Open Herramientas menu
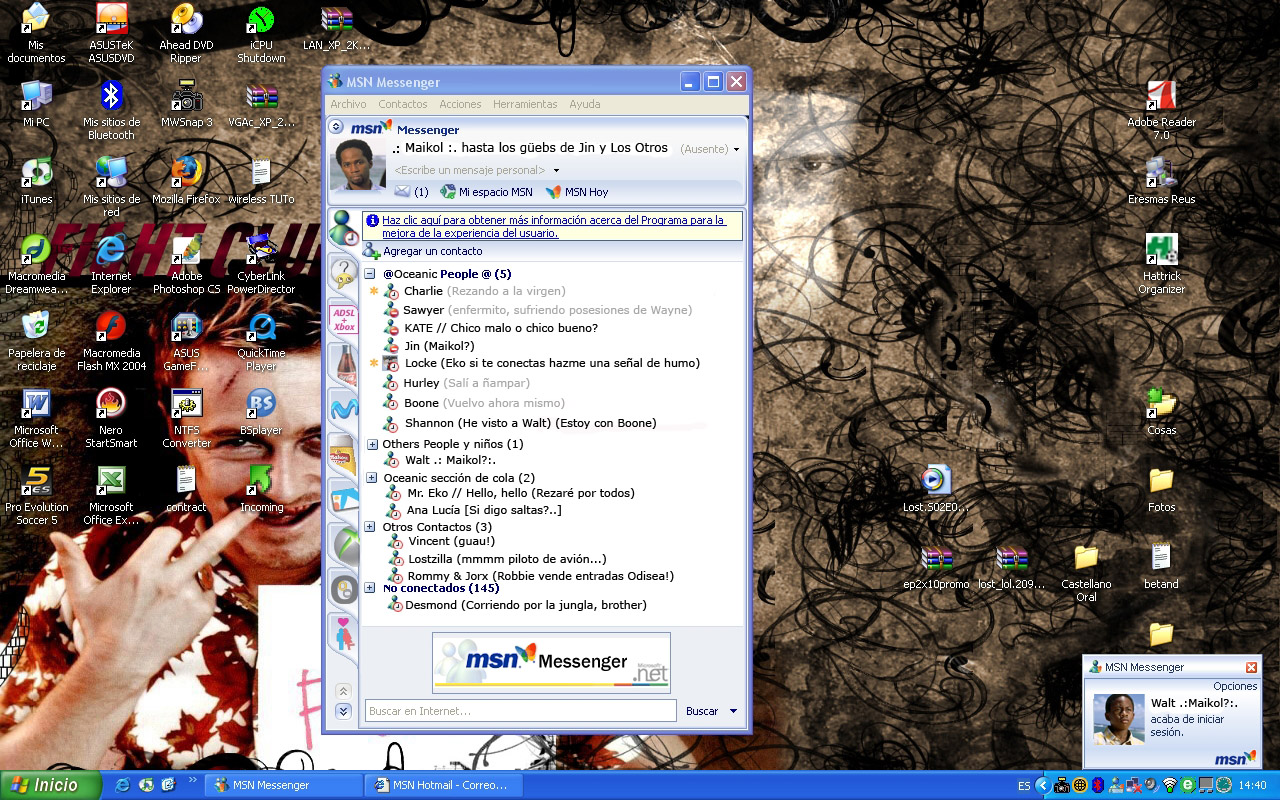This screenshot has height=800, width=1280. coord(525,104)
